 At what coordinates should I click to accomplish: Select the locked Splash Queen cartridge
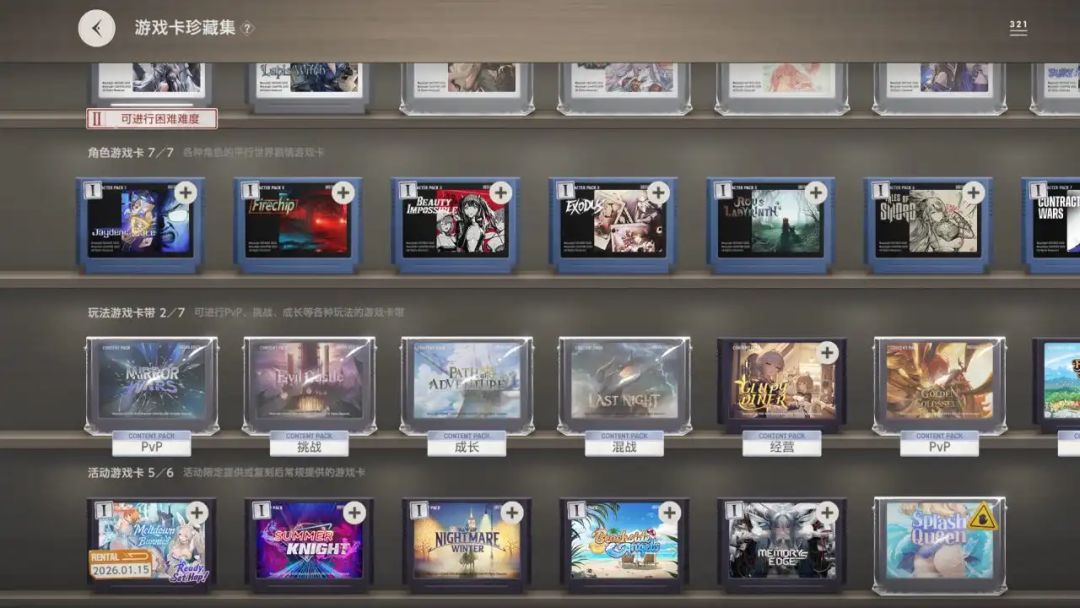point(939,545)
